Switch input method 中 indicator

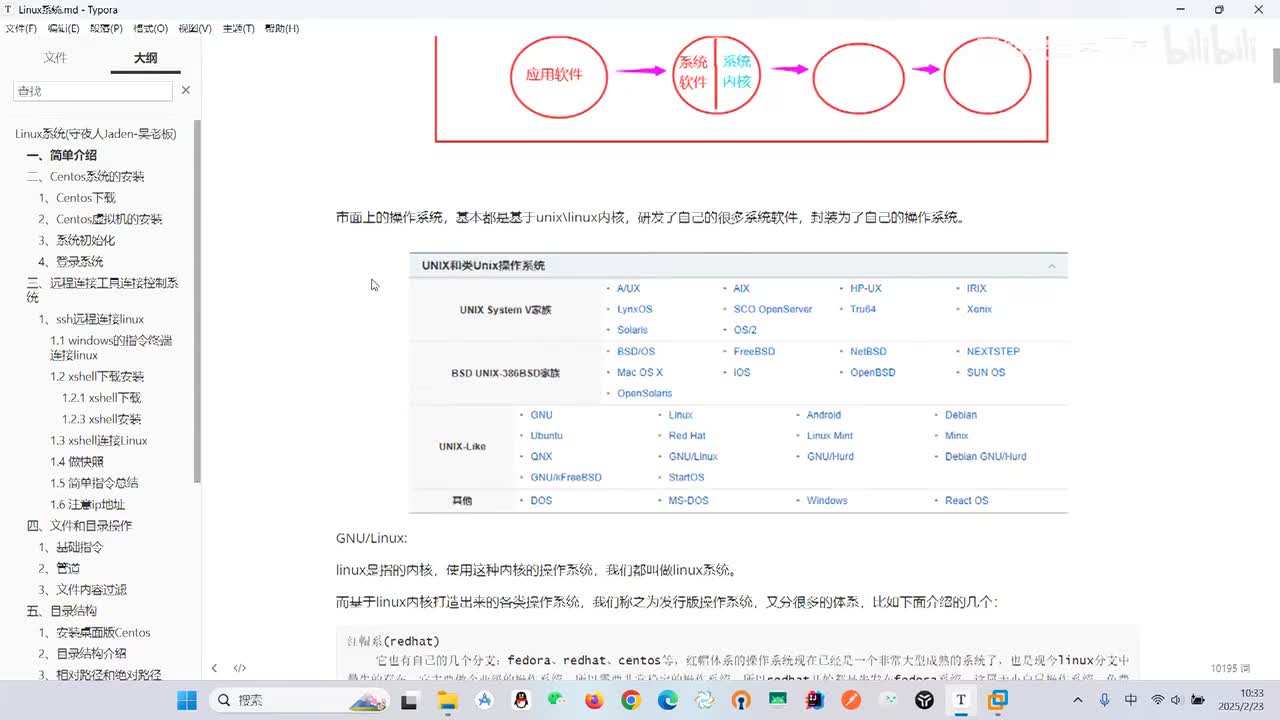[1131, 700]
